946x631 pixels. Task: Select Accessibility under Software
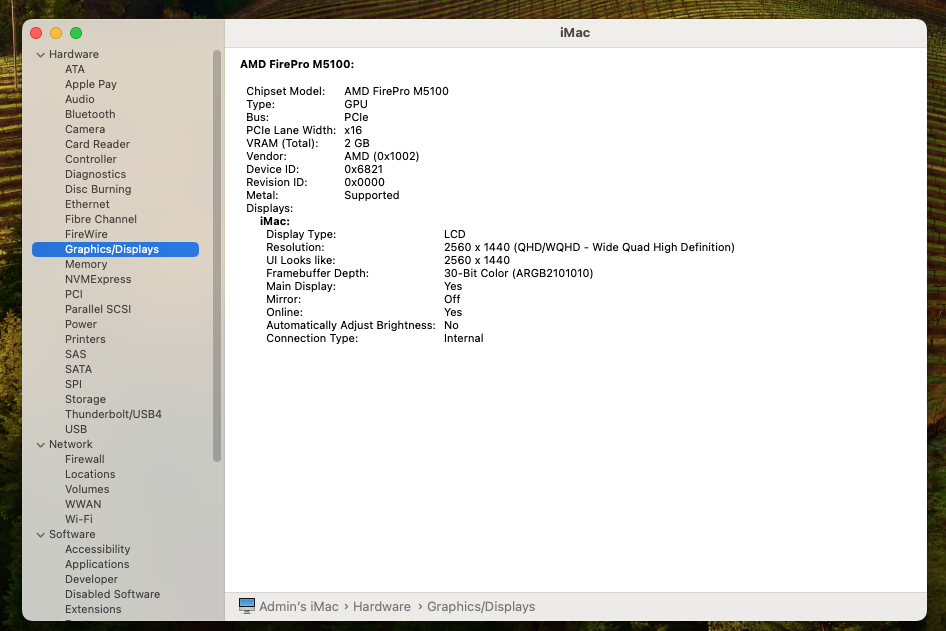97,550
